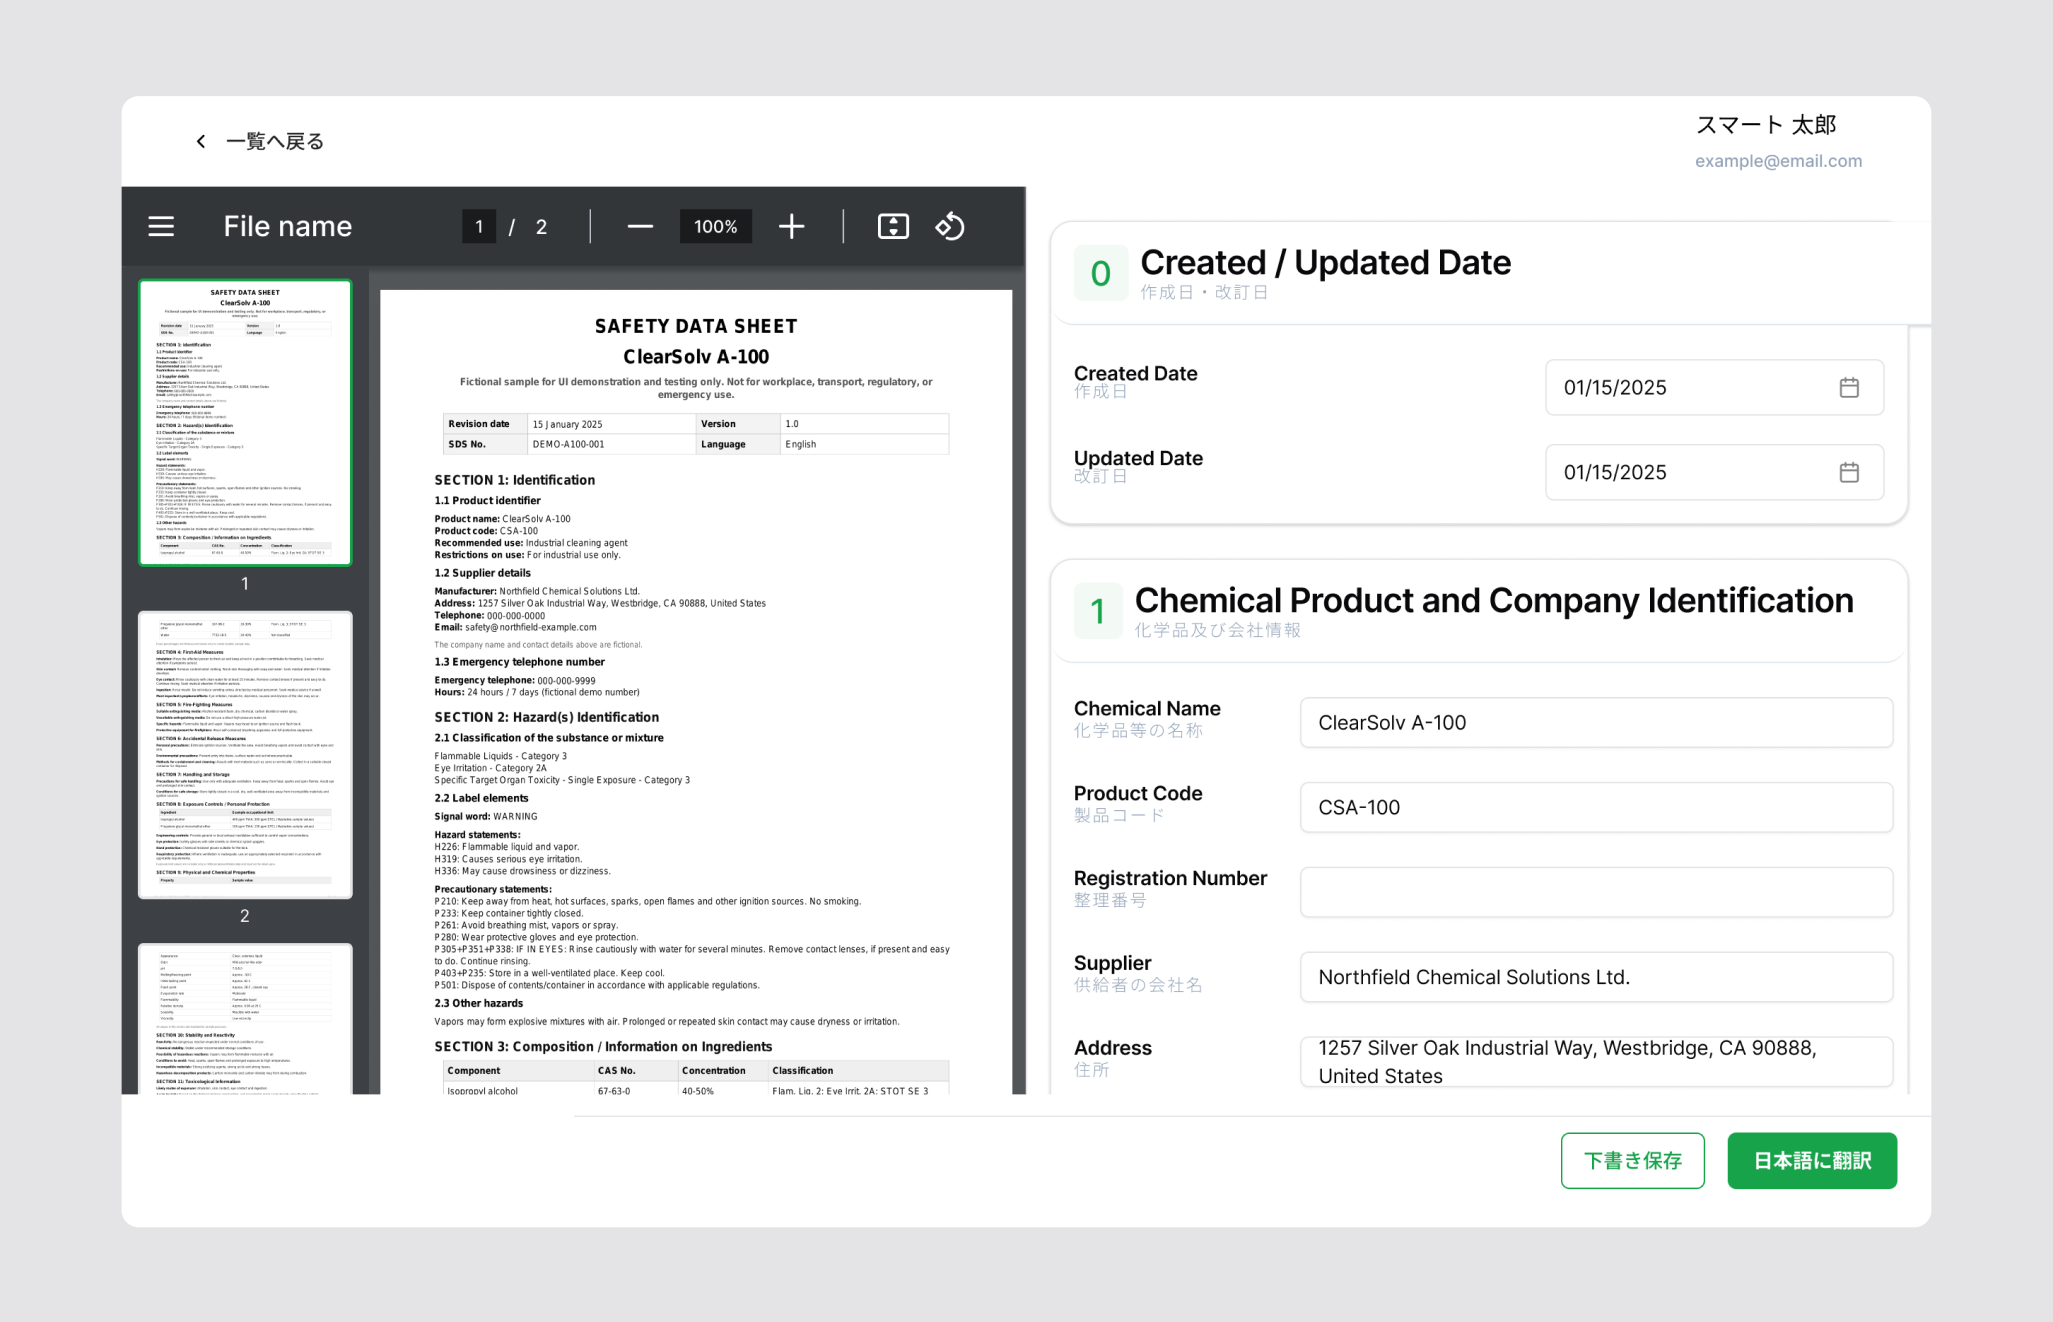
Task: Open calendar picker for Created Date
Action: tap(1849, 388)
